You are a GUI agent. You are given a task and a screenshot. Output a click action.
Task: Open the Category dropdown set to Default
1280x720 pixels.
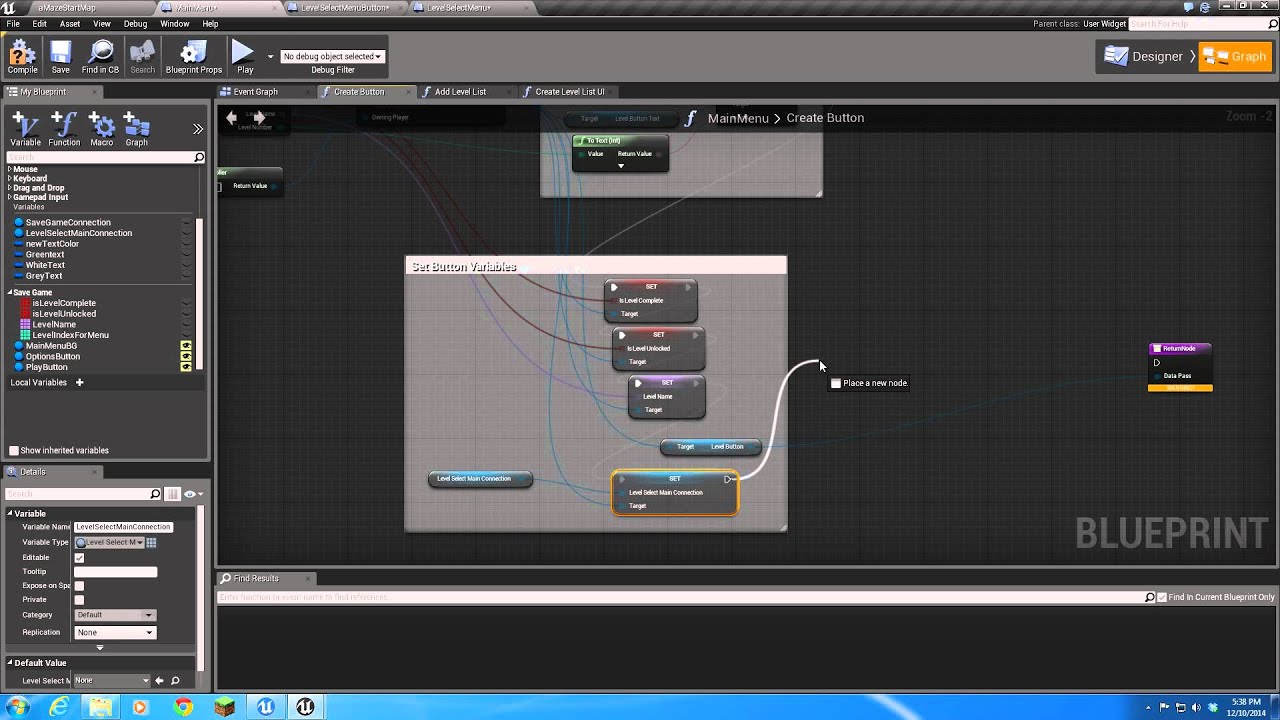115,615
